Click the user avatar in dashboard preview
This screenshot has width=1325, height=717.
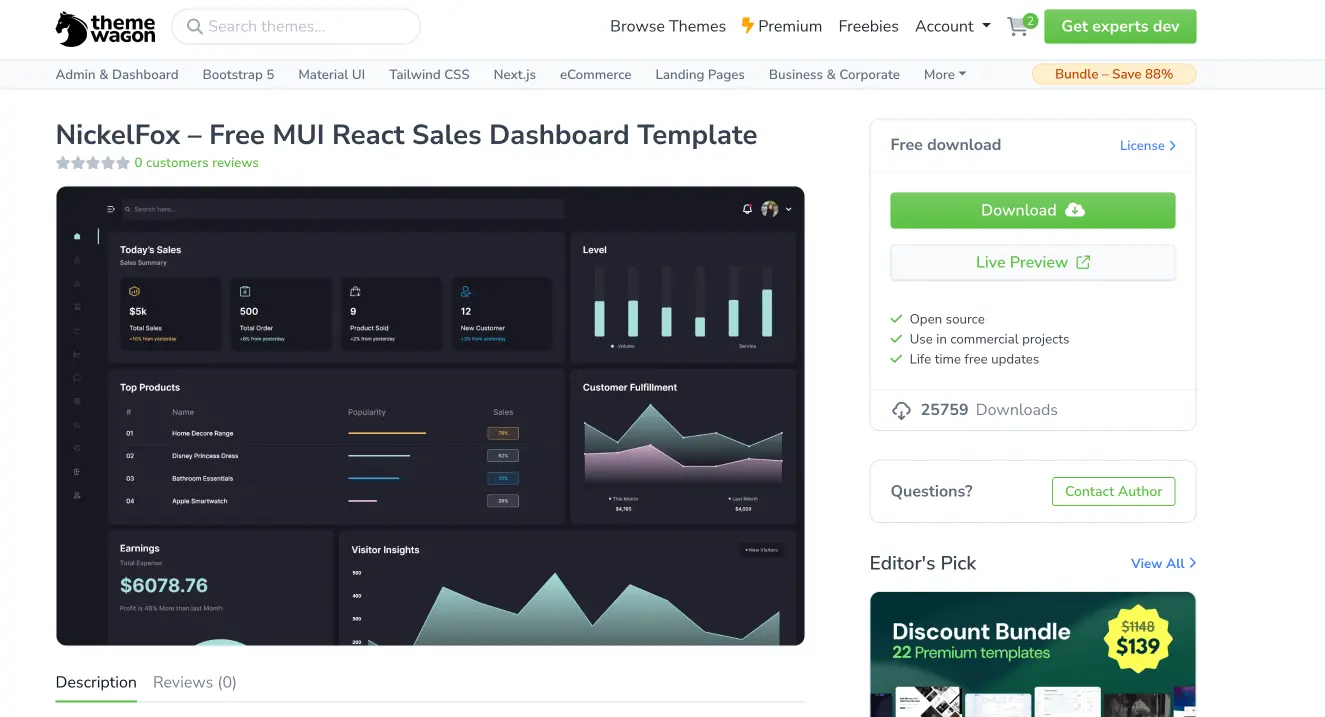(x=769, y=209)
